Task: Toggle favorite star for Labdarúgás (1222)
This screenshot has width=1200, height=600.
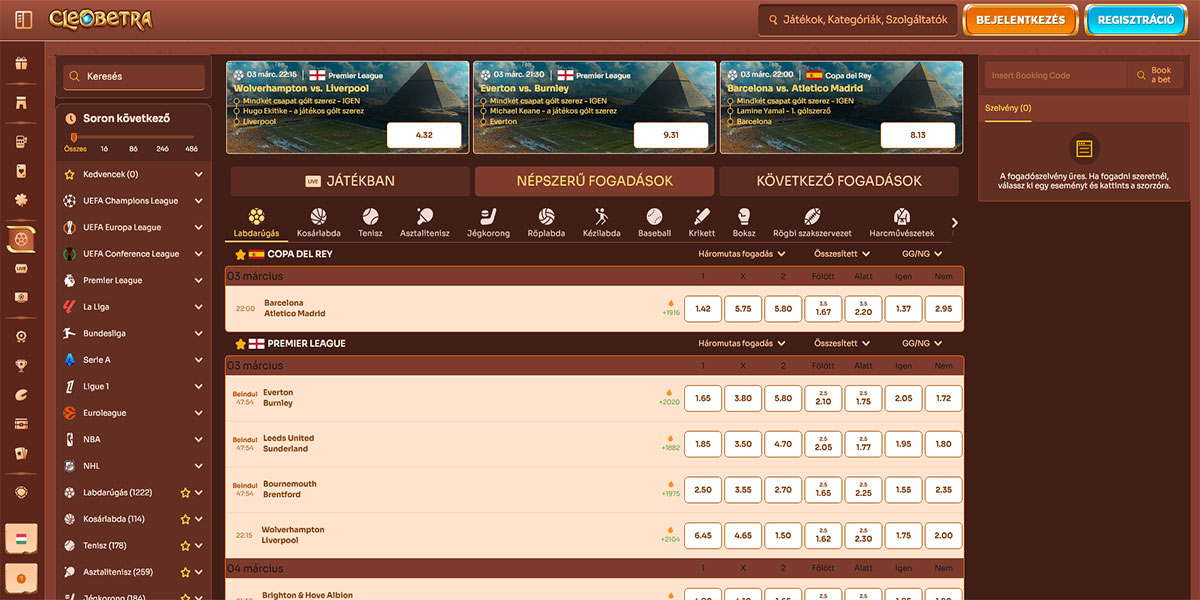Action: coord(183,492)
